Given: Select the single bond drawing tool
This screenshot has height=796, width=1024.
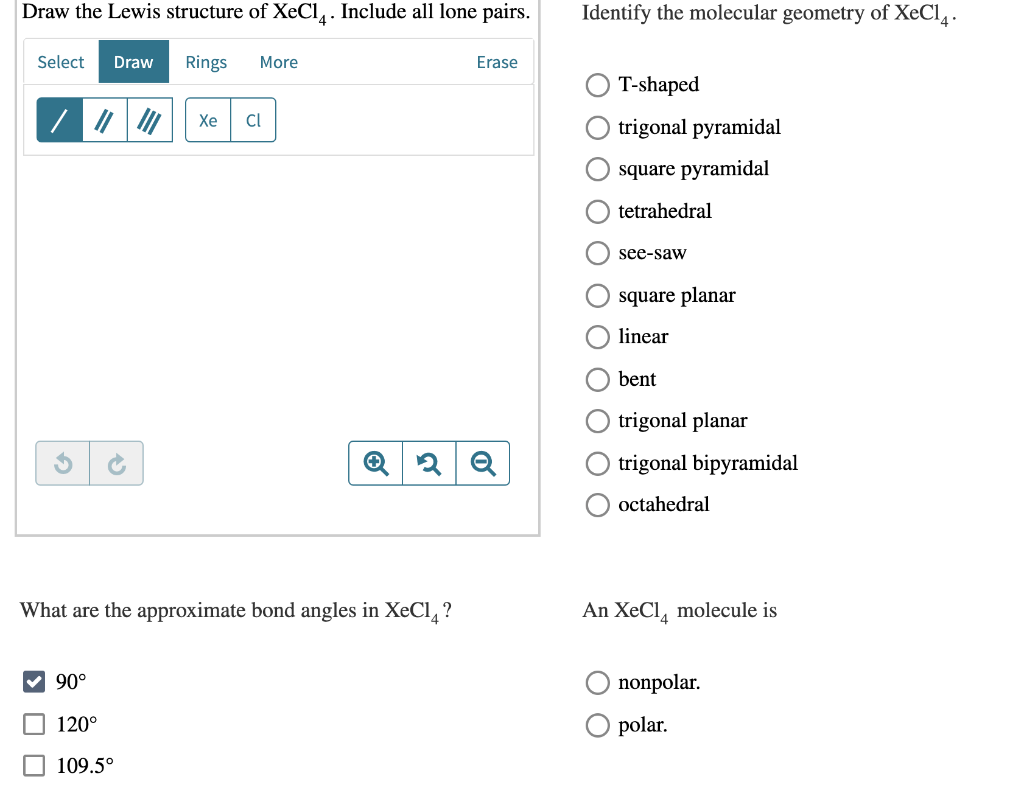Looking at the screenshot, I should pyautogui.click(x=57, y=120).
